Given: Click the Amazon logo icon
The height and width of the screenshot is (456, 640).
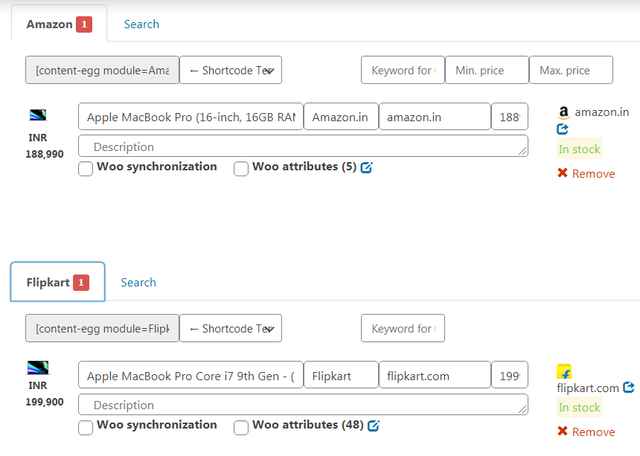Looking at the screenshot, I should [564, 112].
